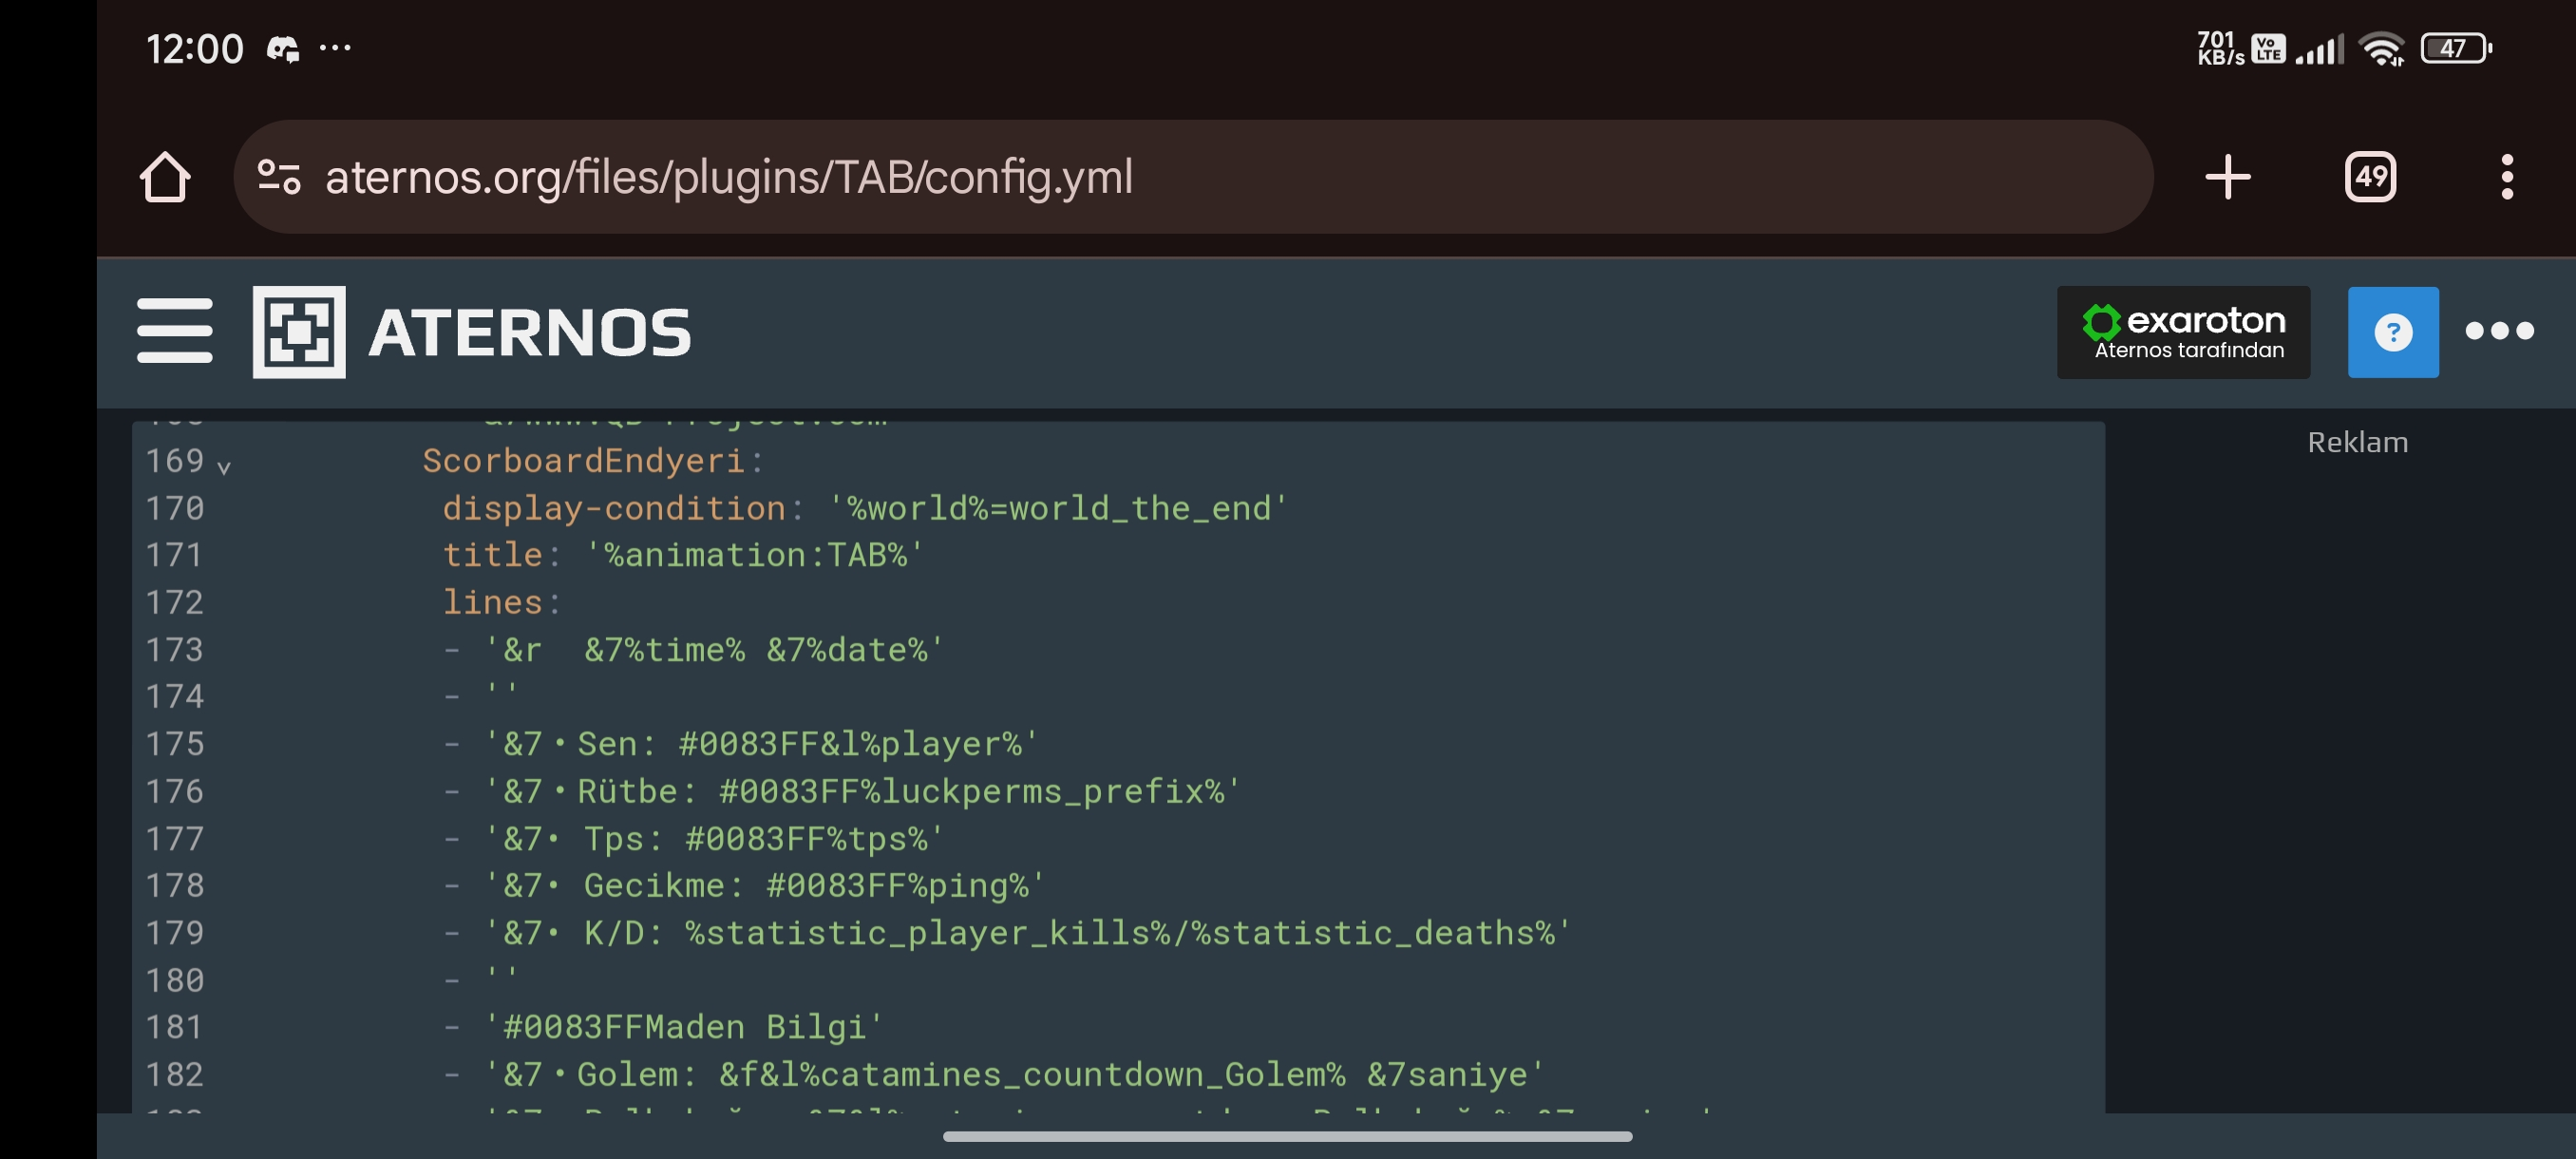The height and width of the screenshot is (1159, 2576).
Task: Open the Aternos hamburger navigation menu
Action: (x=175, y=330)
